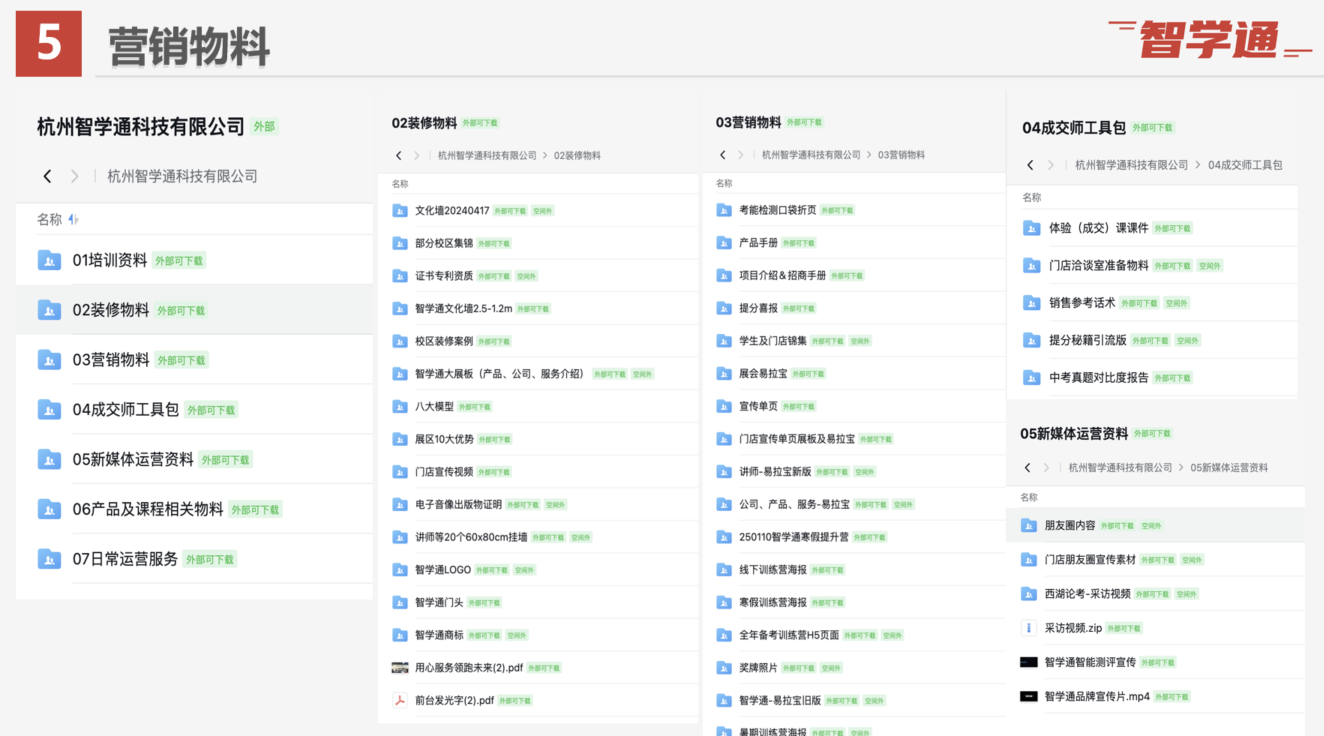1324x736 pixels.
Task: Click back chevron in 02装修物料 panel
Action: click(x=399, y=156)
